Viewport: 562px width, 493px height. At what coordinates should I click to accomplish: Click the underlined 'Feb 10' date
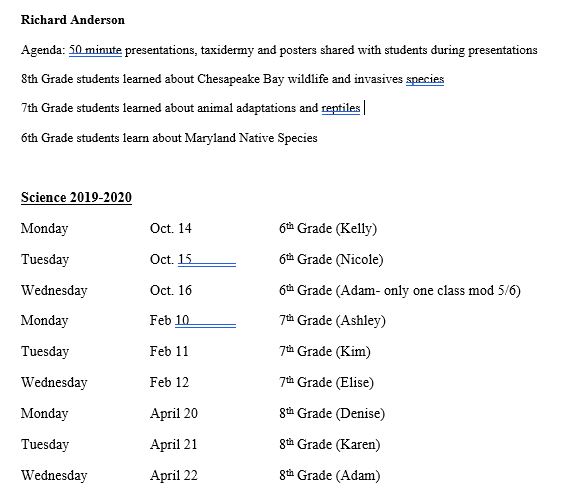pyautogui.click(x=169, y=320)
